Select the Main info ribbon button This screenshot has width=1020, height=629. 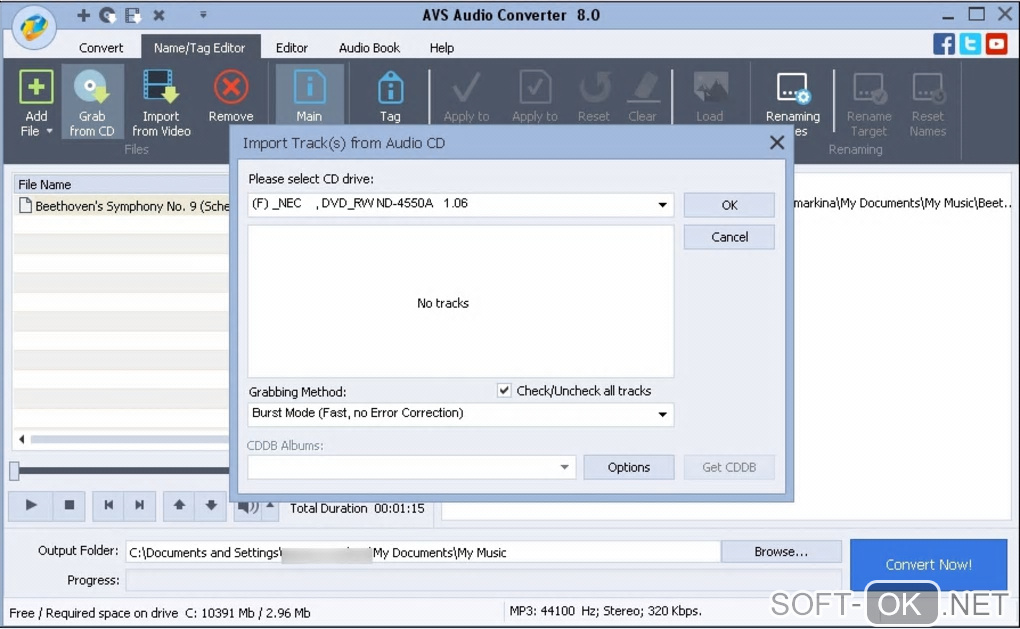pyautogui.click(x=309, y=96)
